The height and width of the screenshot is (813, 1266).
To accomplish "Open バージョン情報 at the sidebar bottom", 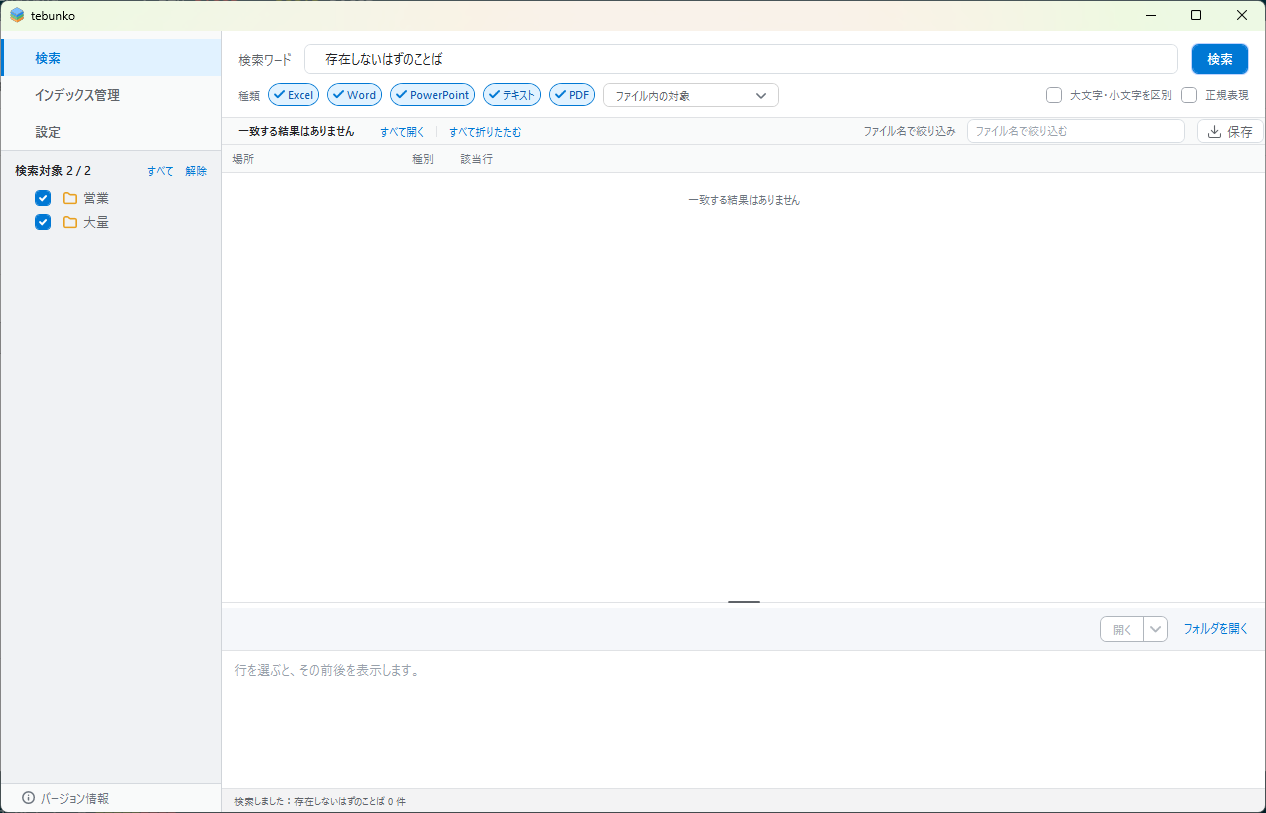I will (x=66, y=798).
